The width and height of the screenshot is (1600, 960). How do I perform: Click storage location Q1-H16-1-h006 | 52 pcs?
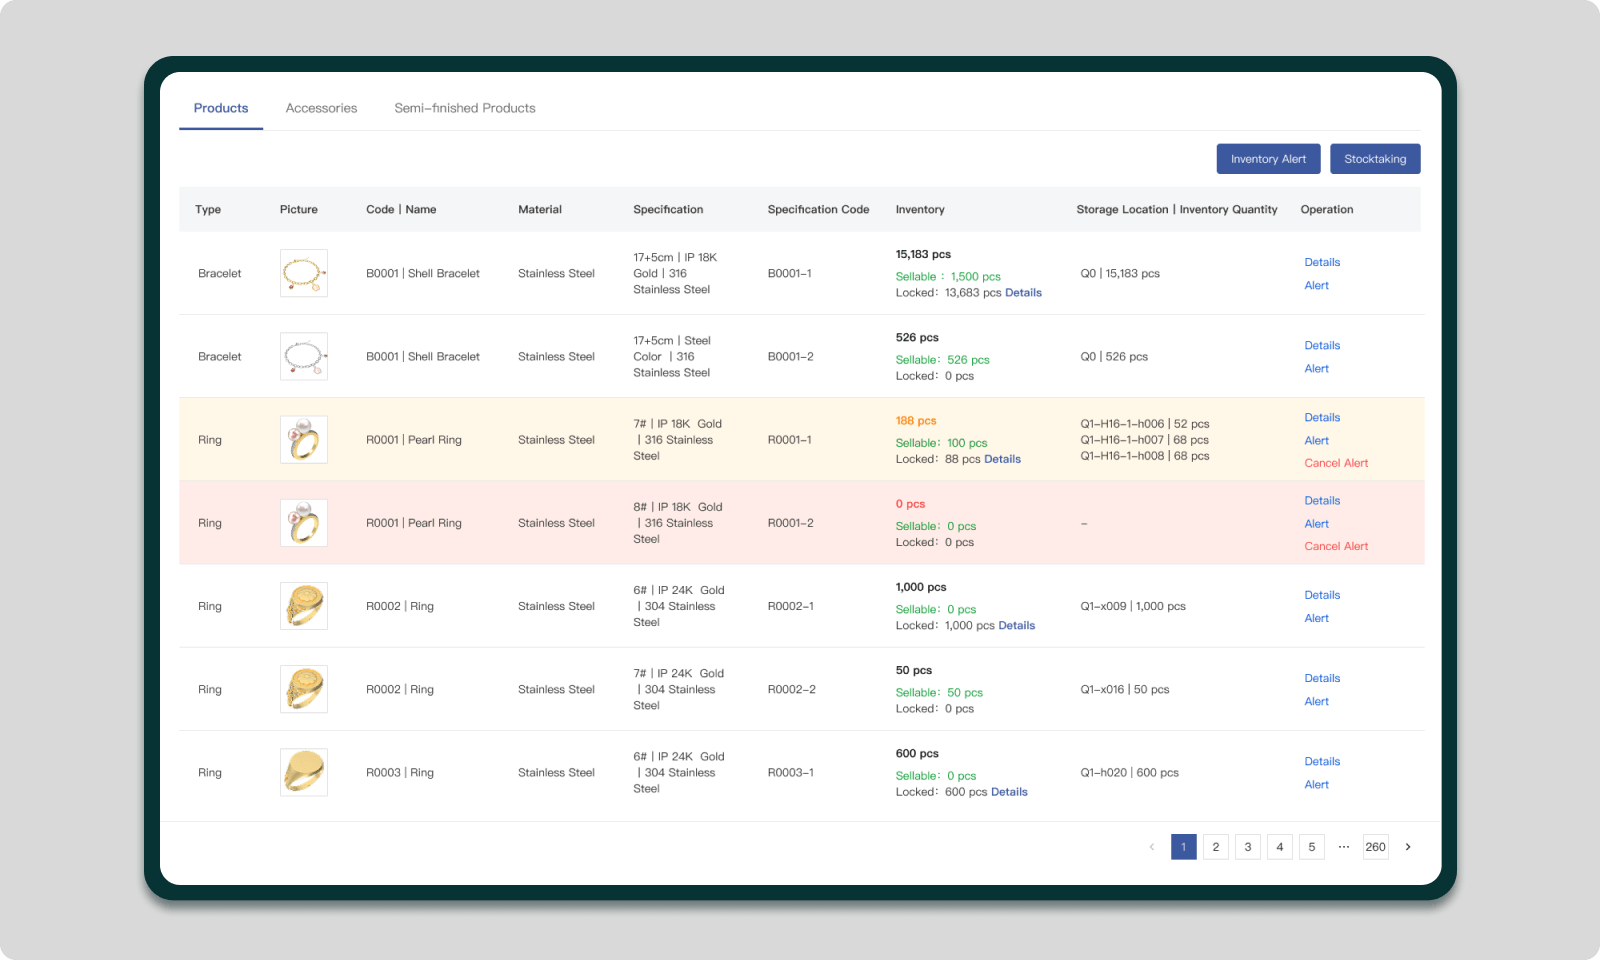click(1145, 424)
